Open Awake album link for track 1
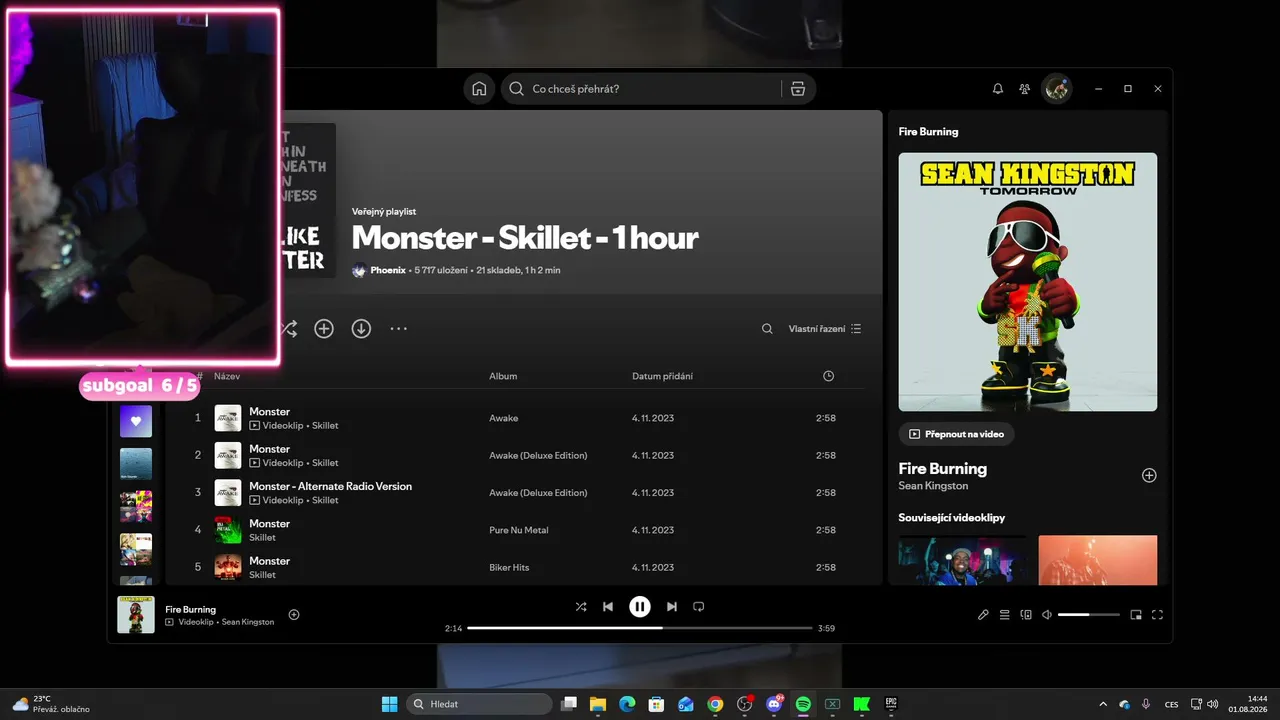The height and width of the screenshot is (720, 1280). tap(503, 418)
